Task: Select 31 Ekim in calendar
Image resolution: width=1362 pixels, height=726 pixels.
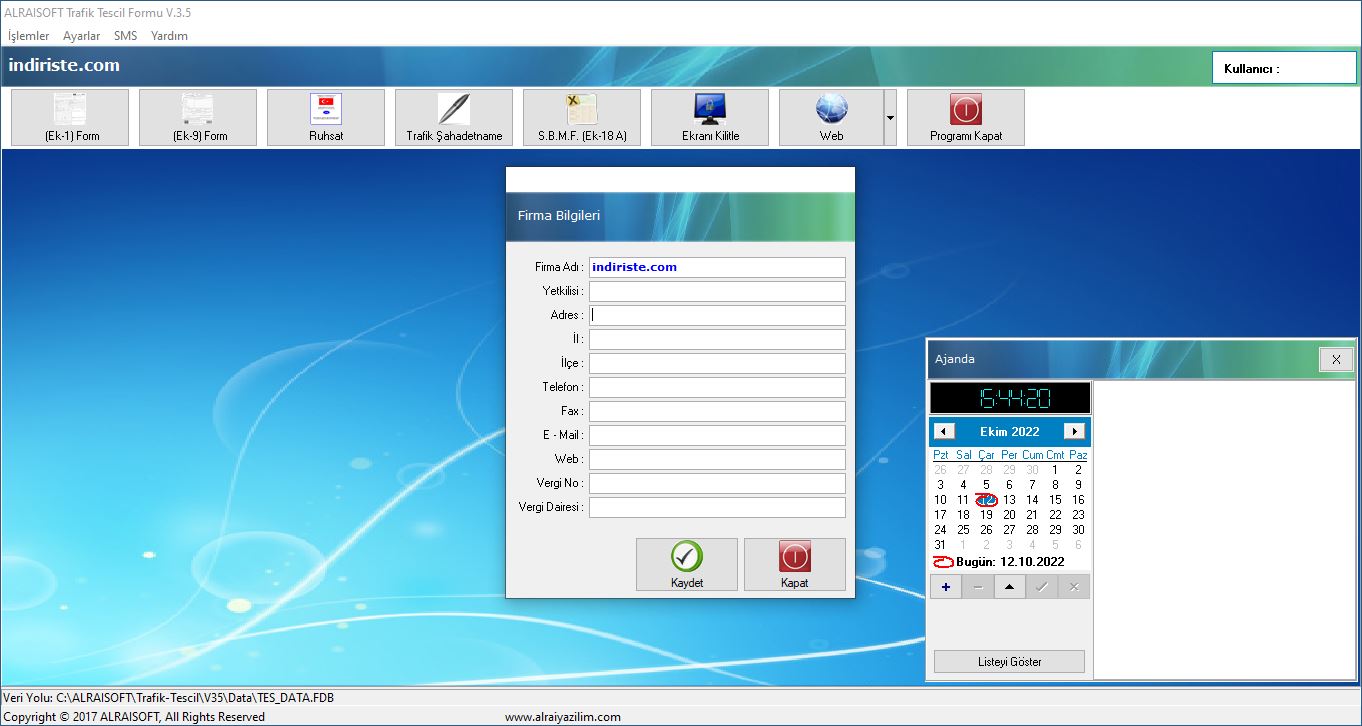Action: [x=940, y=545]
